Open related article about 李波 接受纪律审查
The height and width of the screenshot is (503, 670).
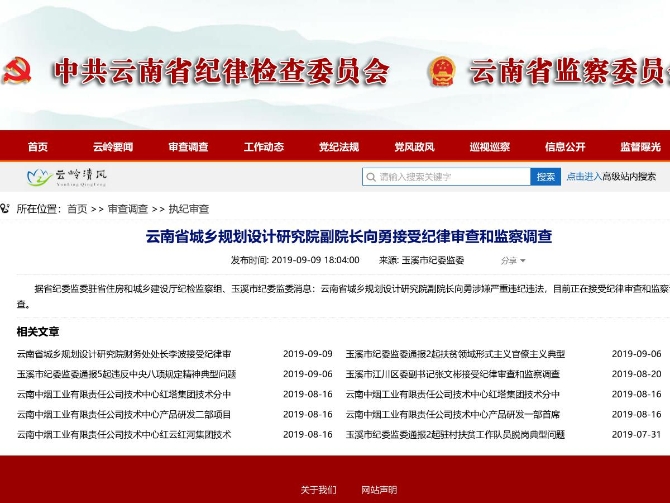tap(124, 354)
